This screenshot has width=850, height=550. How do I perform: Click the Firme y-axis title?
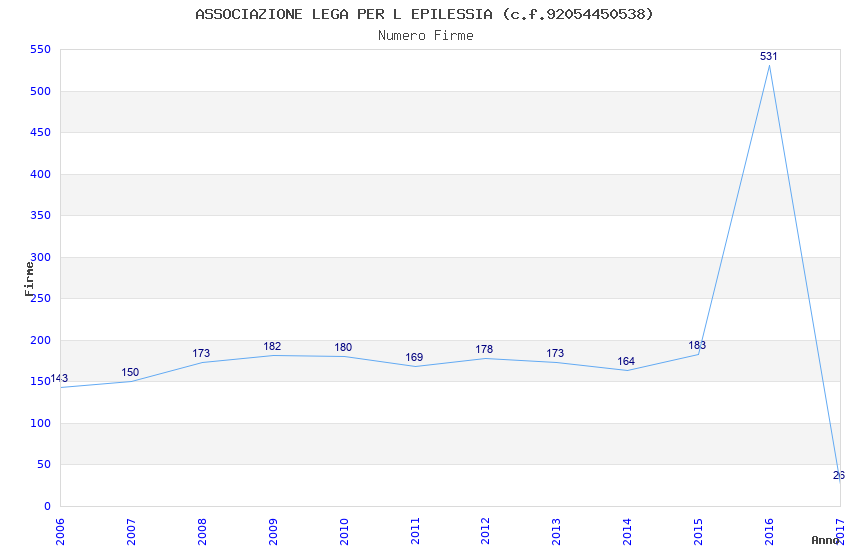[29, 279]
